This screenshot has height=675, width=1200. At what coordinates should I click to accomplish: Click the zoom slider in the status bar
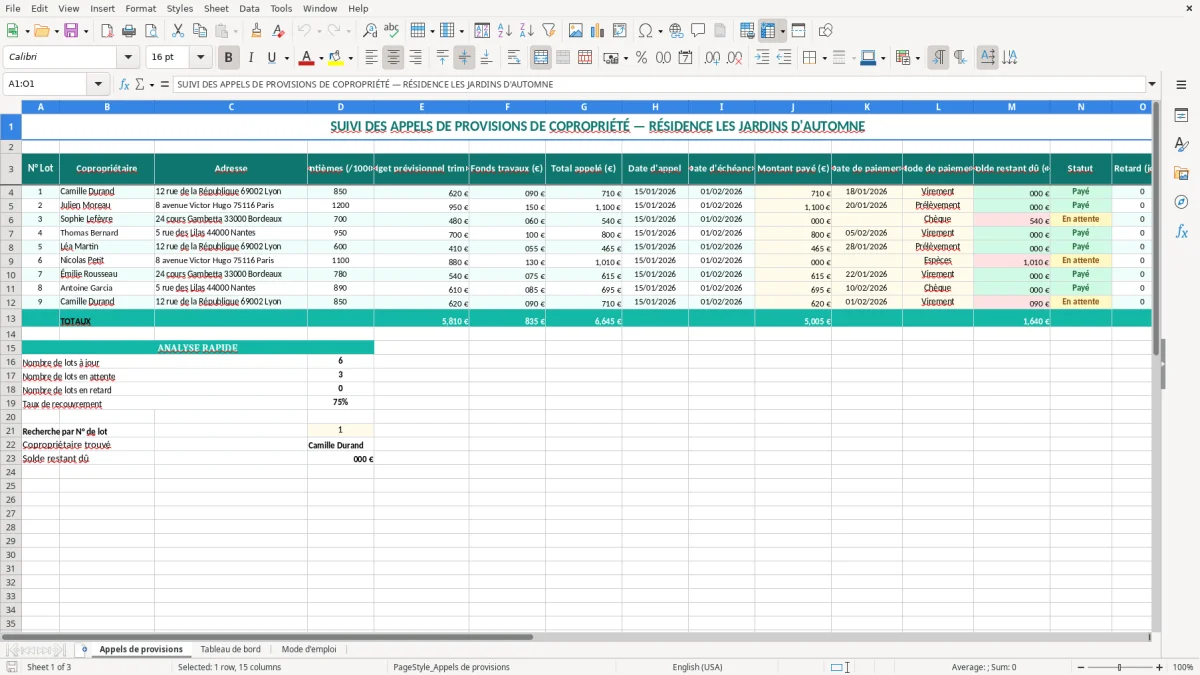[1119, 667]
